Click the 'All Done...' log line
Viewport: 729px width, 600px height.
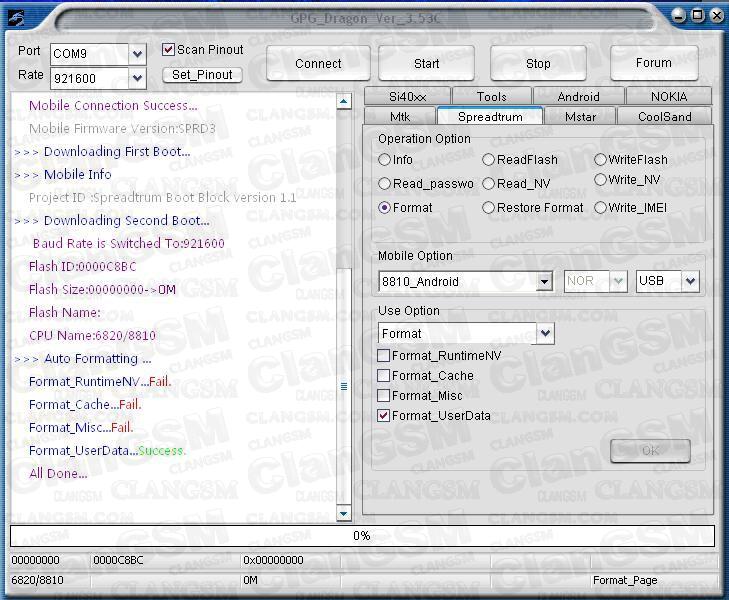[x=58, y=473]
